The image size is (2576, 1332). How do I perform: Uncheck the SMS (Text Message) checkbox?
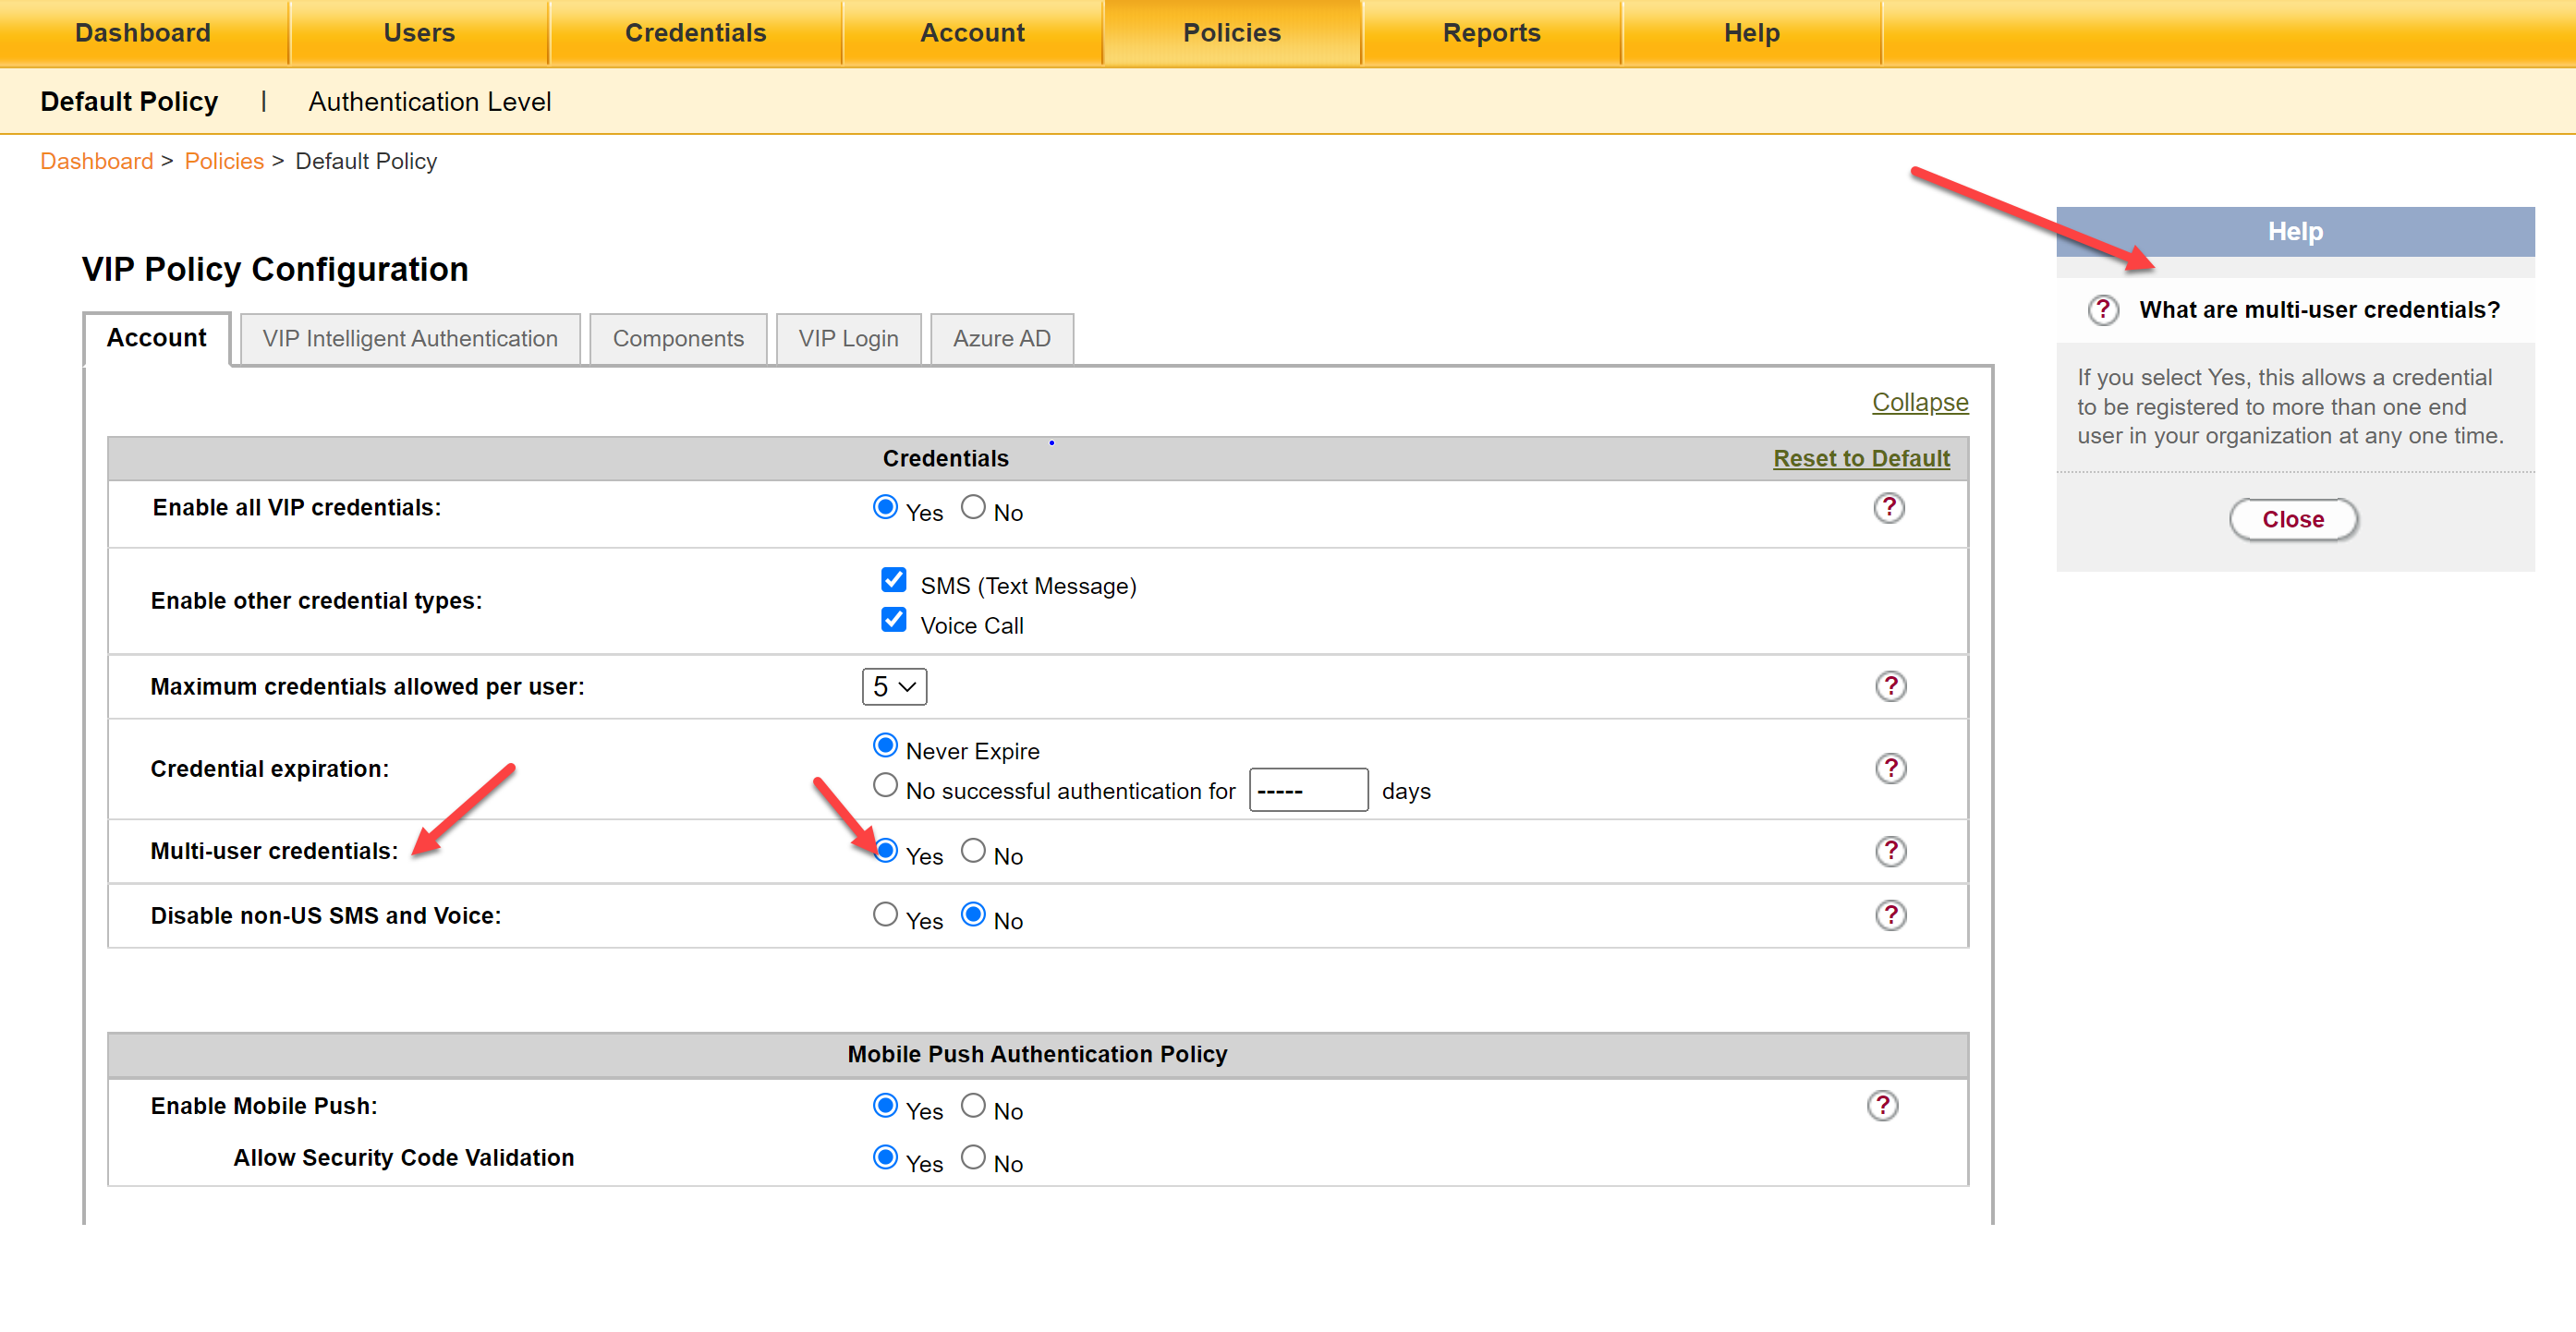pos(893,580)
